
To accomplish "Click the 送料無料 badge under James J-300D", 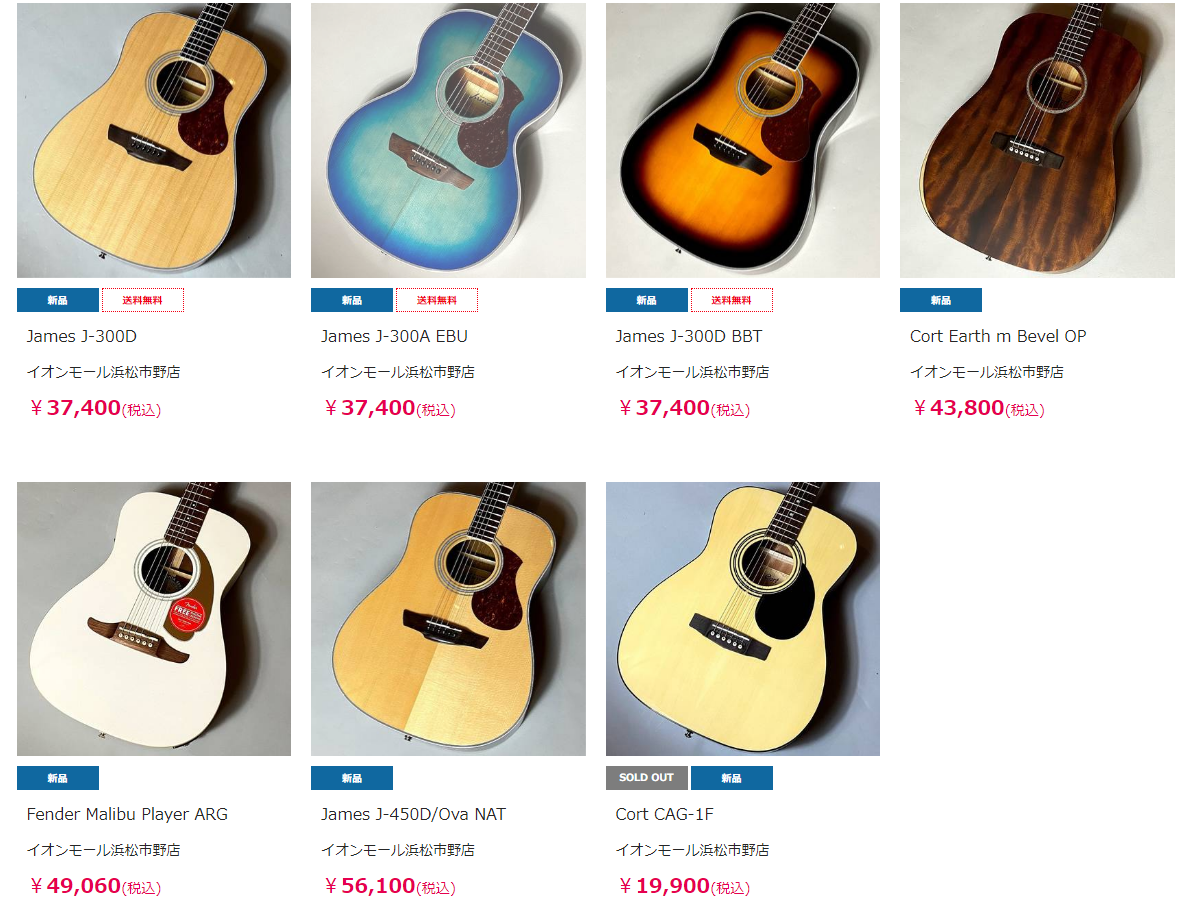I will click(x=143, y=301).
